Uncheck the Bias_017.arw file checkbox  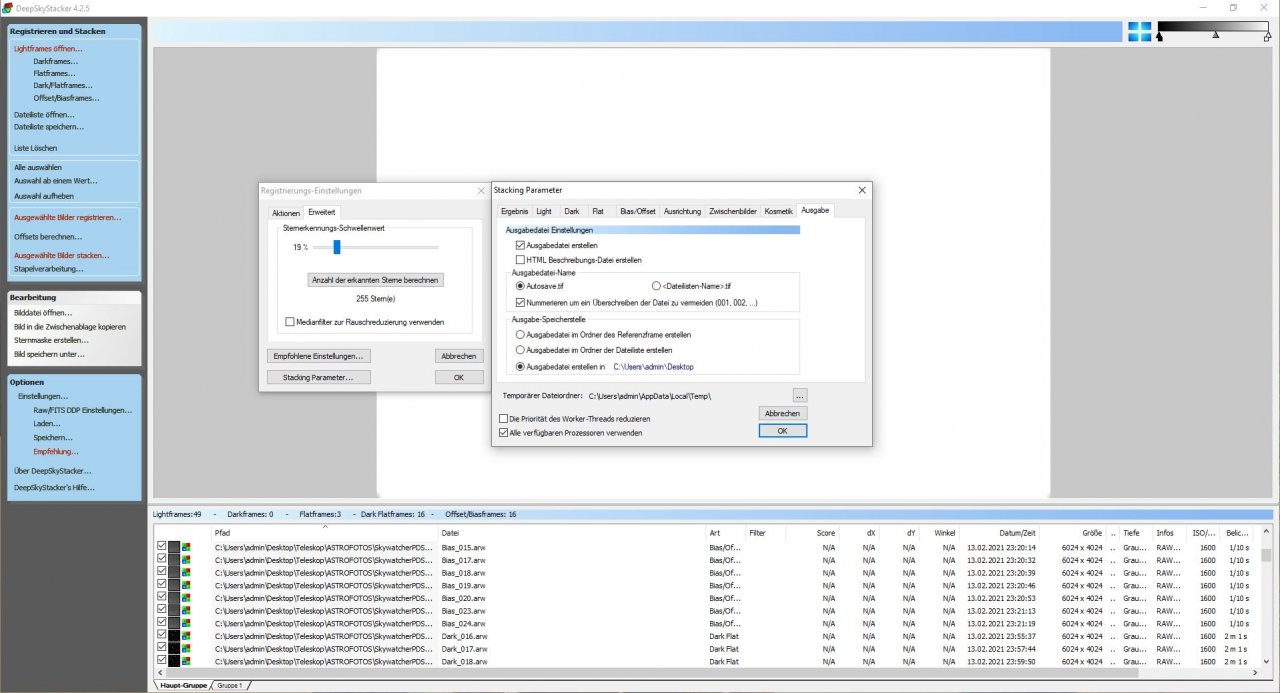(x=162, y=560)
